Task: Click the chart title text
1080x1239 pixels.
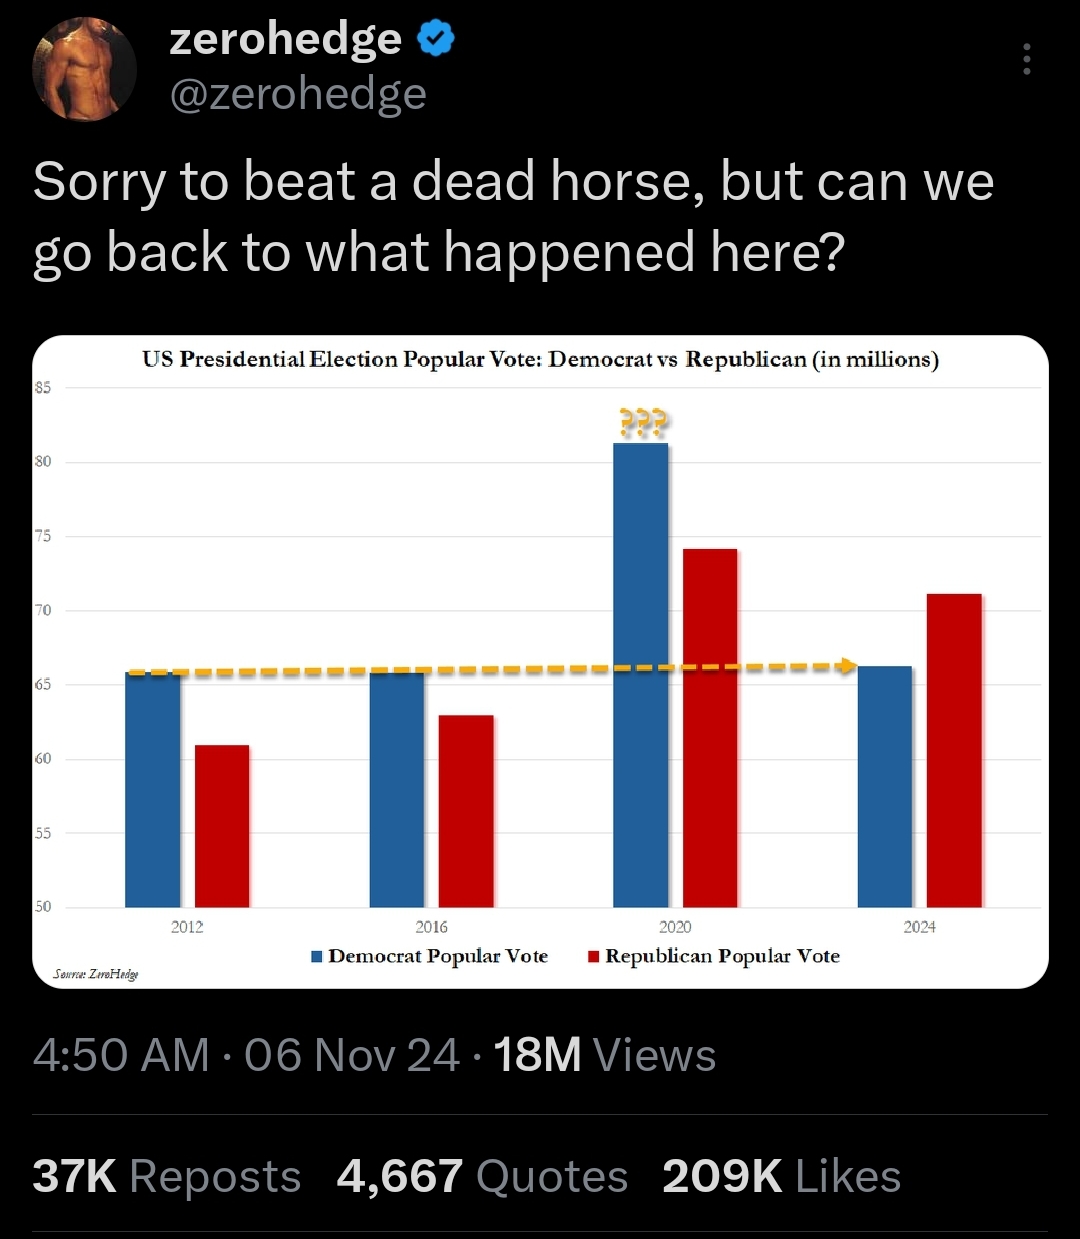Action: pos(540,360)
